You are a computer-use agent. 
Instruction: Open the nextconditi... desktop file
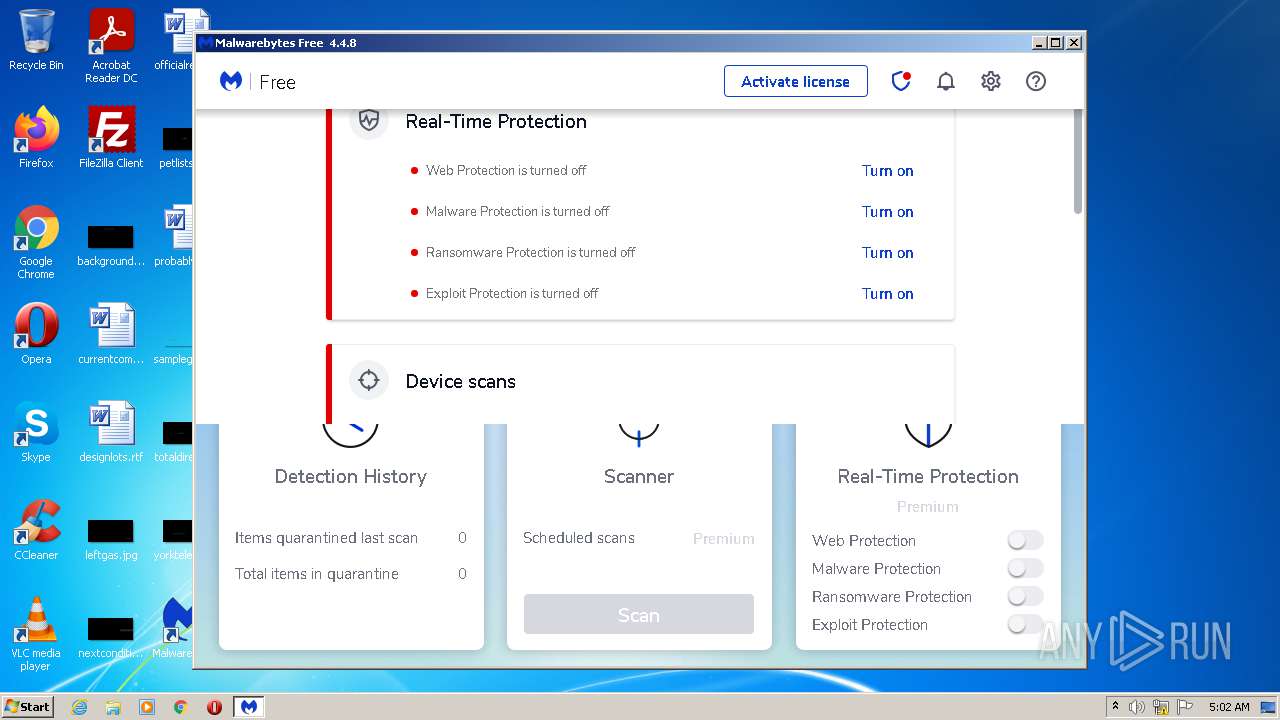tap(111, 636)
